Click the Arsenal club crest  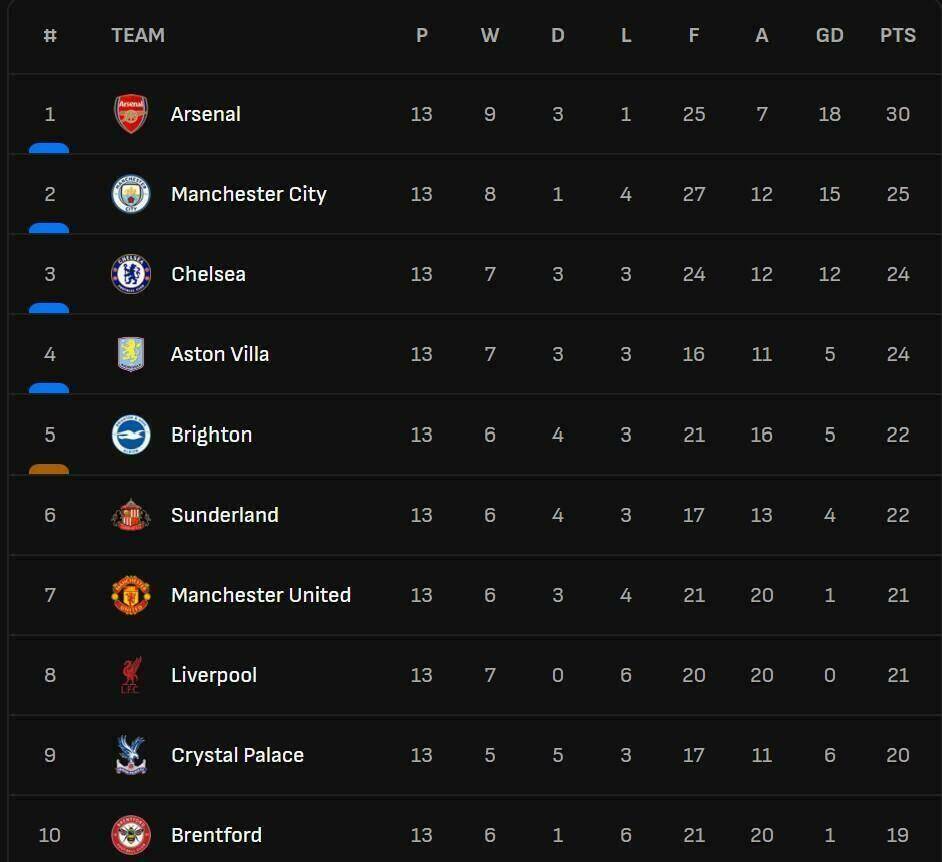tap(131, 114)
